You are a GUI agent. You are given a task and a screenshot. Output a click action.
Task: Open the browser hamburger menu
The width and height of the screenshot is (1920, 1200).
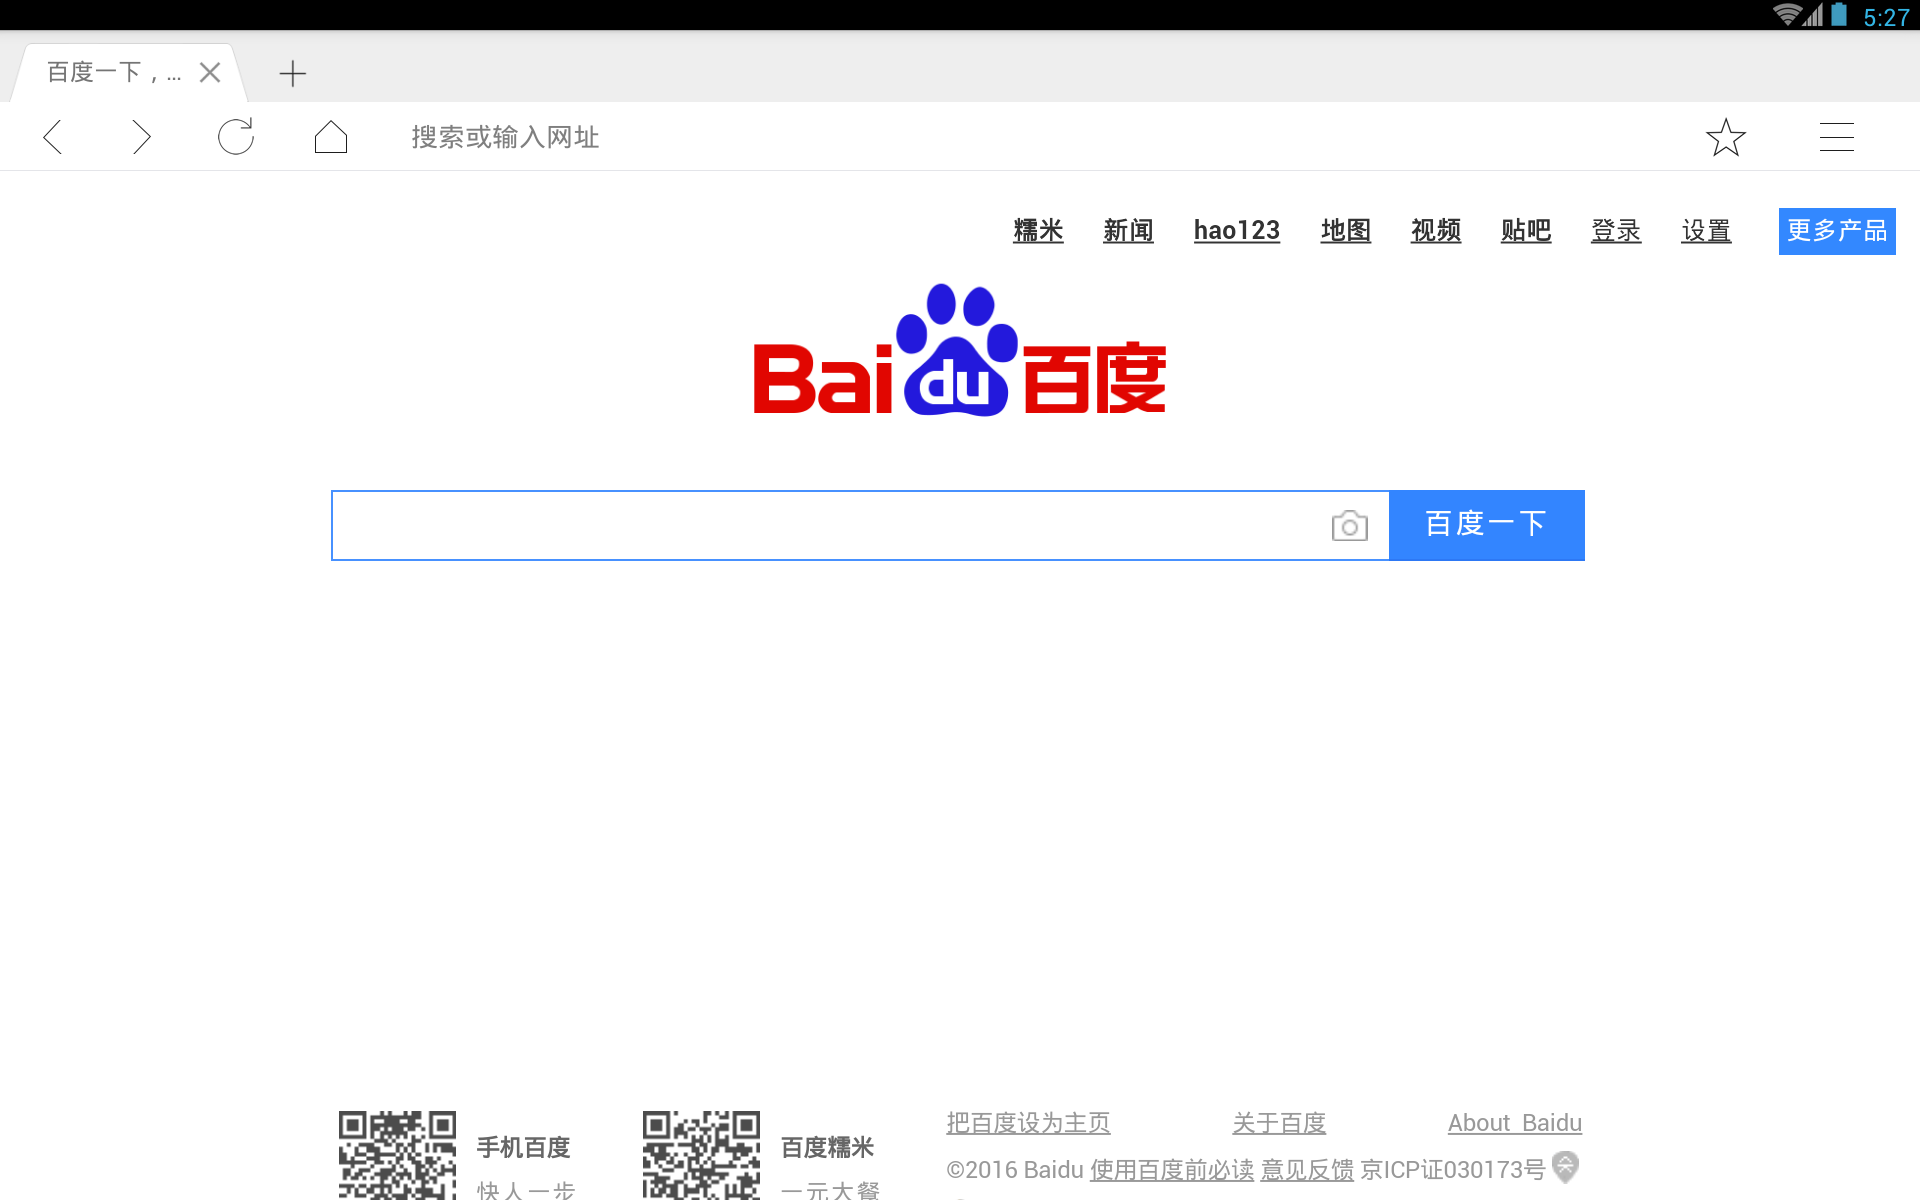pyautogui.click(x=1837, y=137)
